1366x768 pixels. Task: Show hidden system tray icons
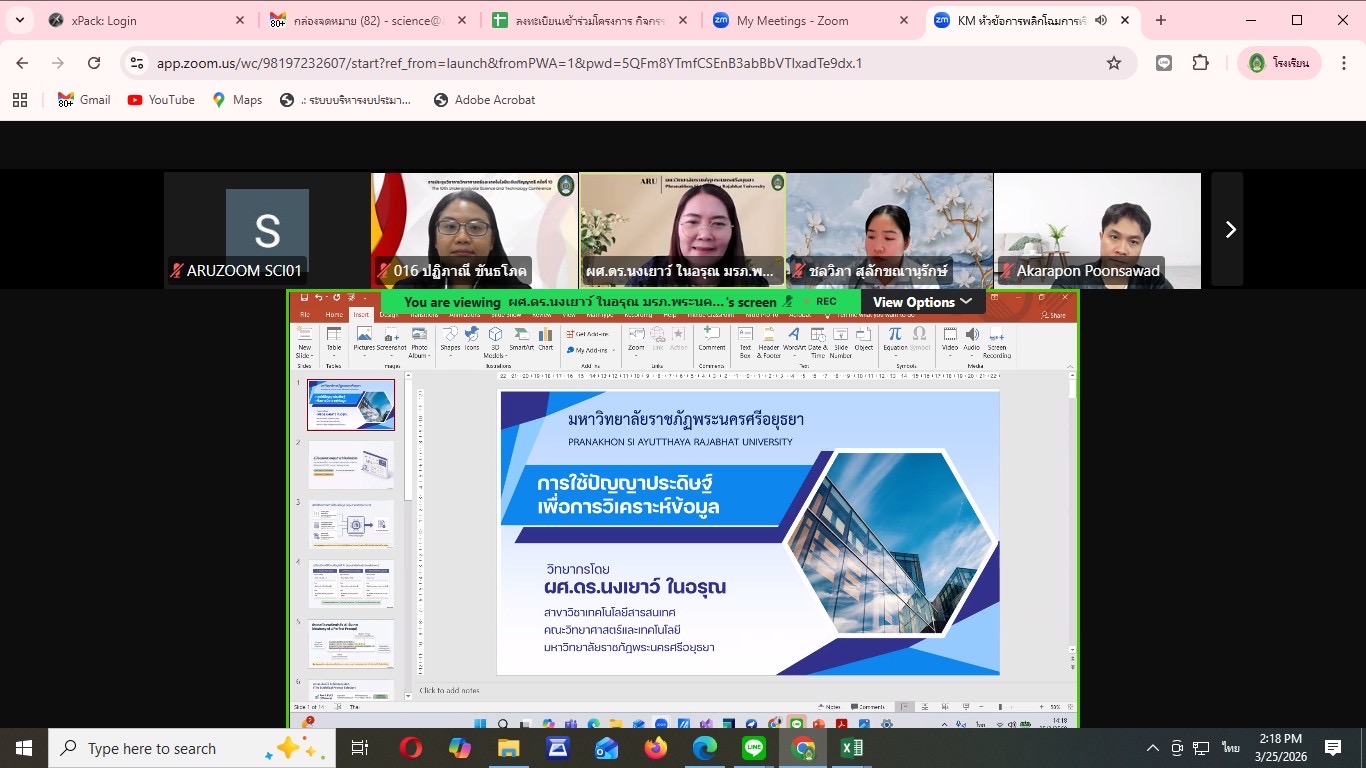coord(1153,748)
